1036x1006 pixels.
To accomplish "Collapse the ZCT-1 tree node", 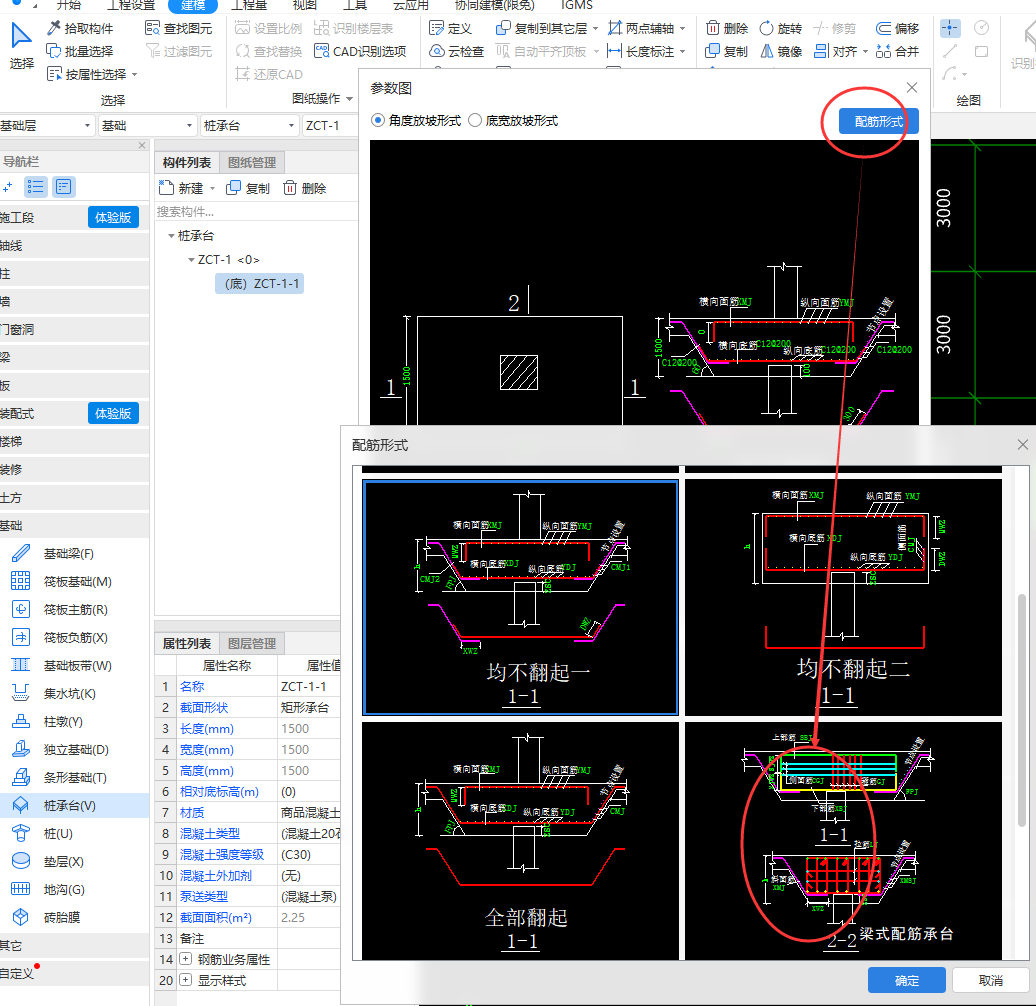I will pos(192,260).
